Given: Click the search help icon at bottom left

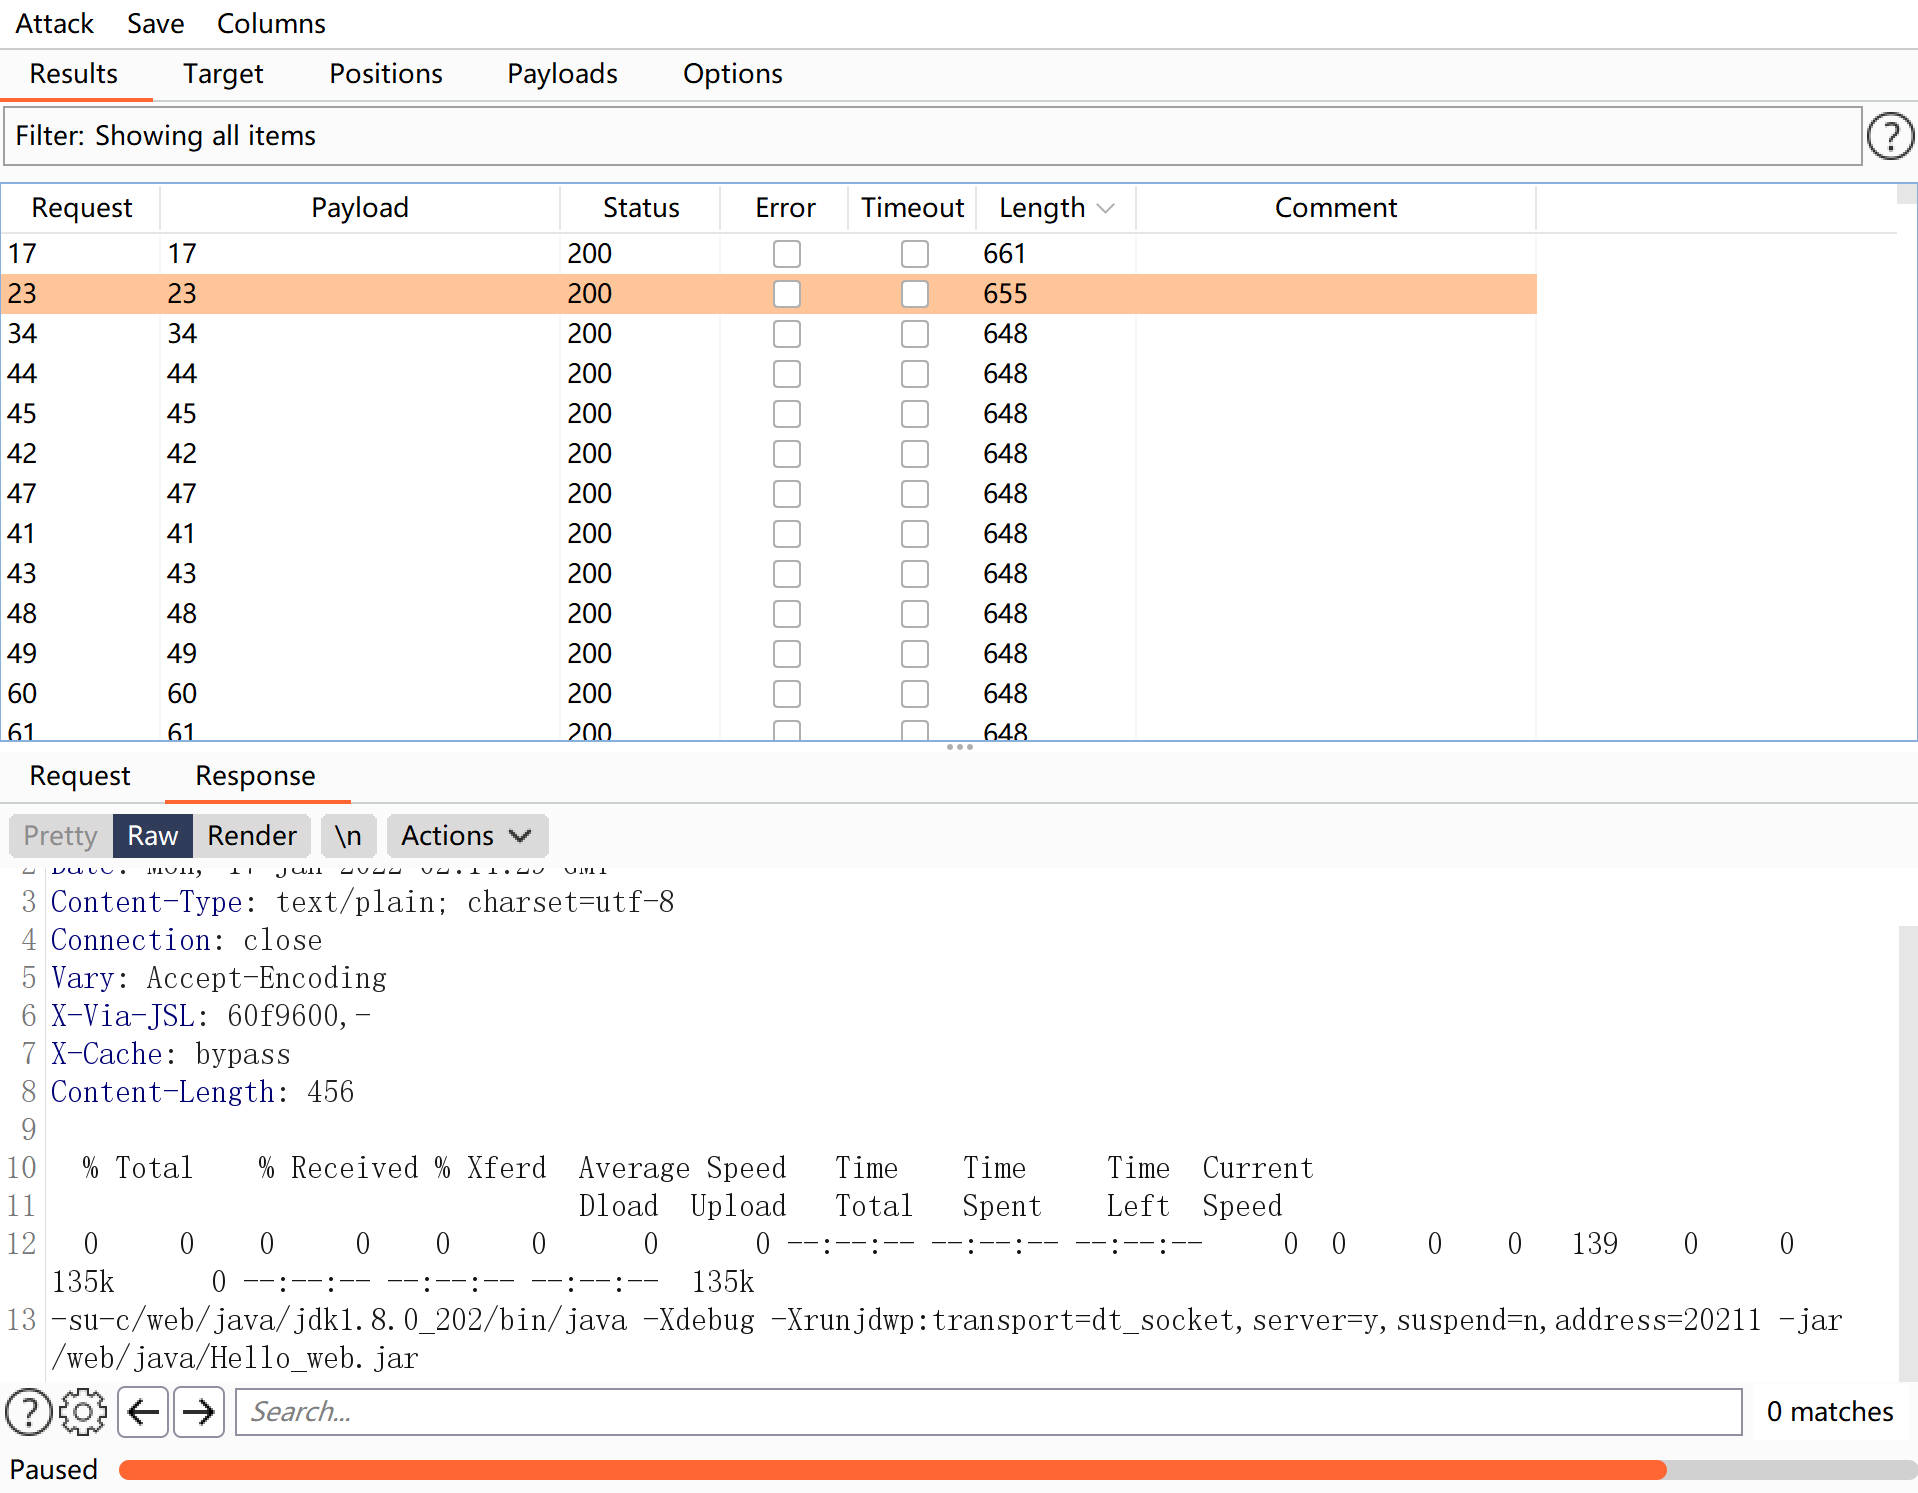Looking at the screenshot, I should click(x=29, y=1412).
